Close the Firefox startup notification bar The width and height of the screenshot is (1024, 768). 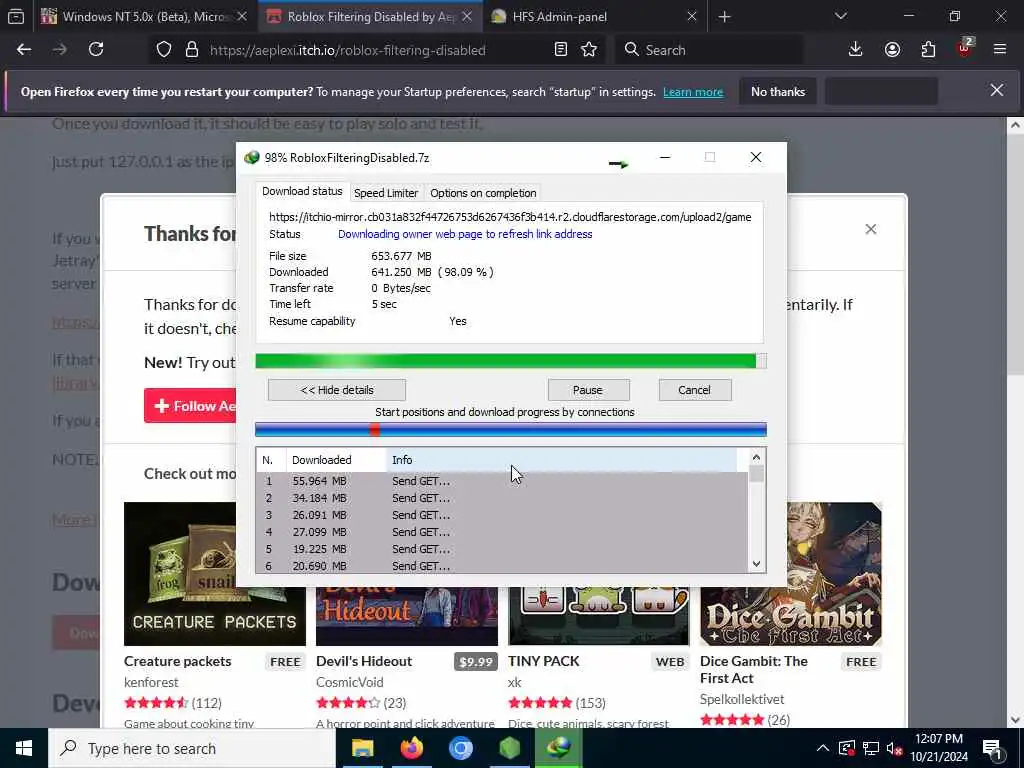[997, 90]
